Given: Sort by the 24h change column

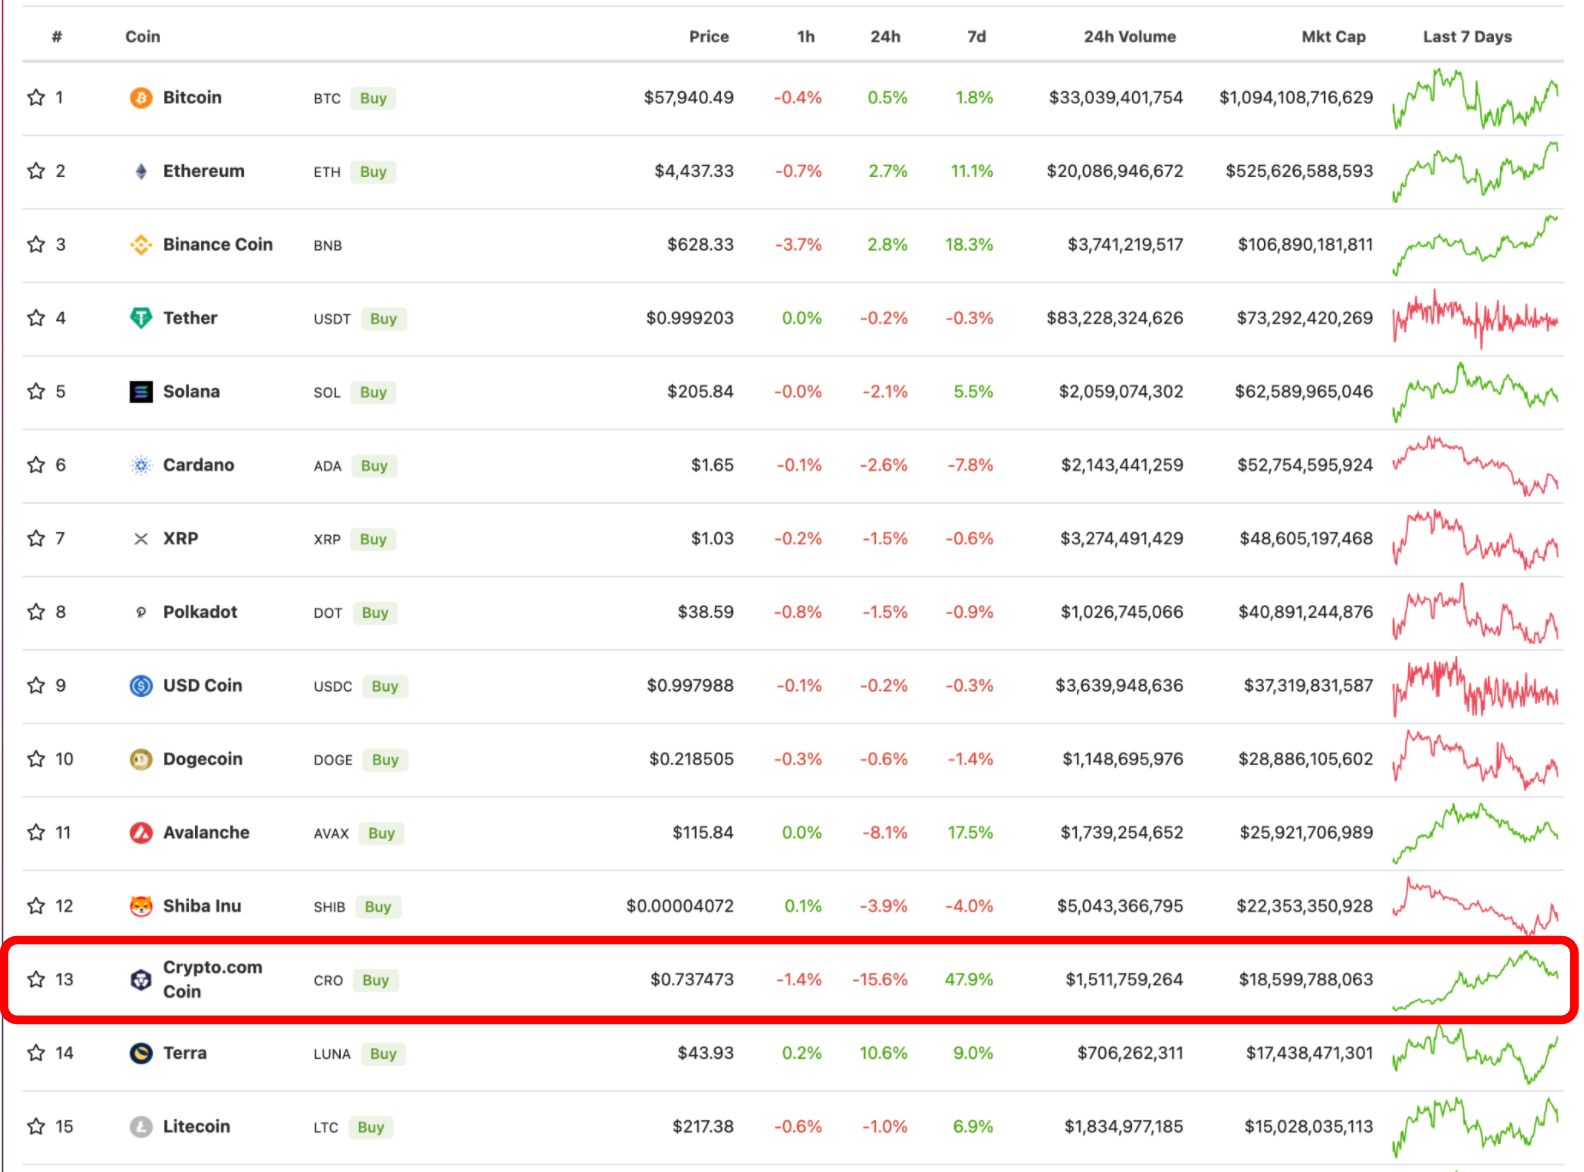Looking at the screenshot, I should (885, 37).
